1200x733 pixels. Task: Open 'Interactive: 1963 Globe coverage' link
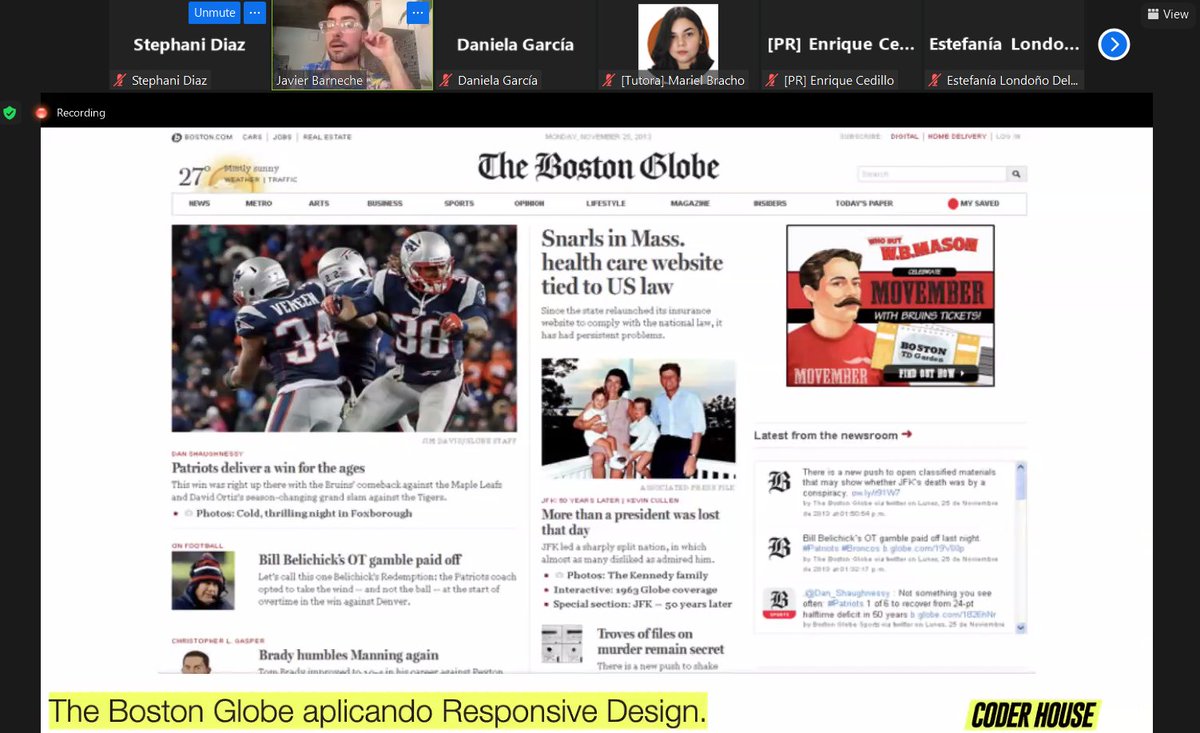[x=636, y=590]
